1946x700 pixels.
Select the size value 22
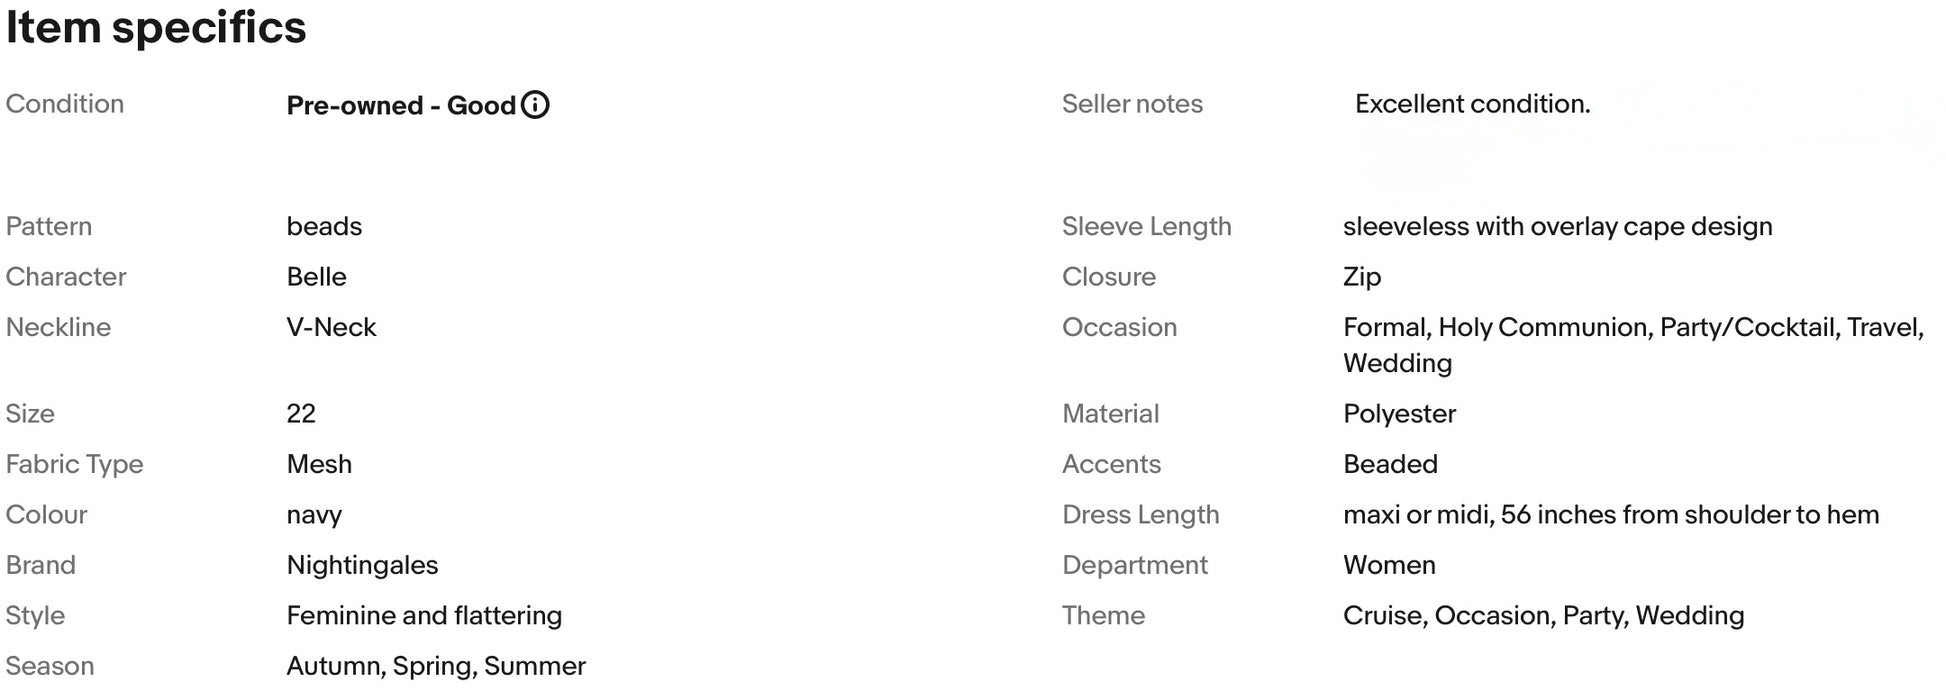[x=301, y=414]
